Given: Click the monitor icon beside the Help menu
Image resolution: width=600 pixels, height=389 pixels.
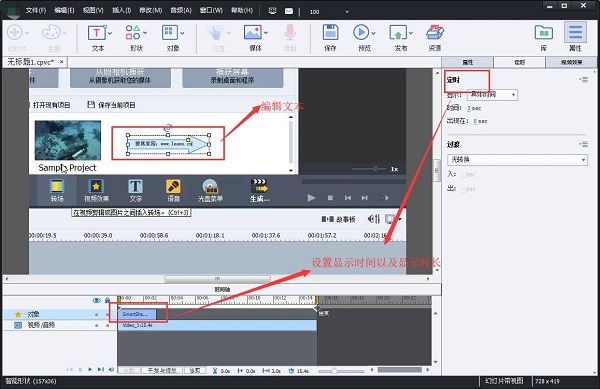Looking at the screenshot, I should 272,11.
